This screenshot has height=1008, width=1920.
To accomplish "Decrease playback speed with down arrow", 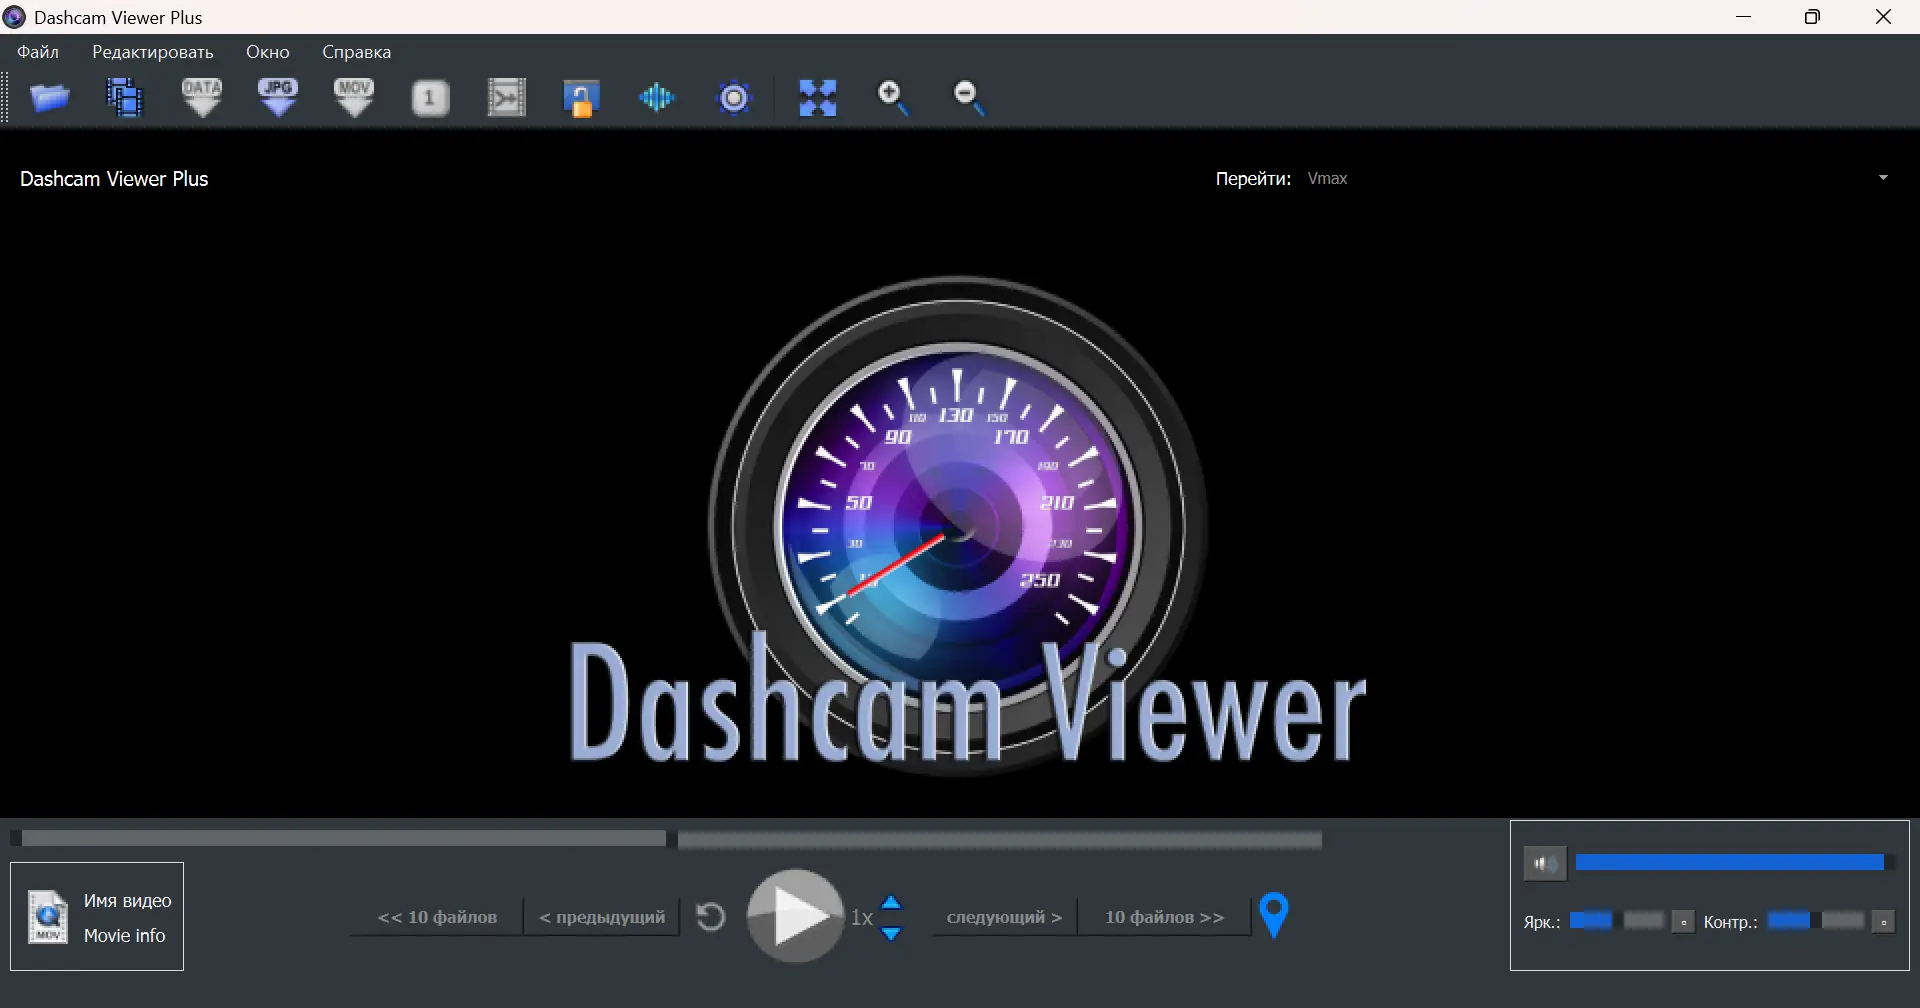I will tap(891, 933).
